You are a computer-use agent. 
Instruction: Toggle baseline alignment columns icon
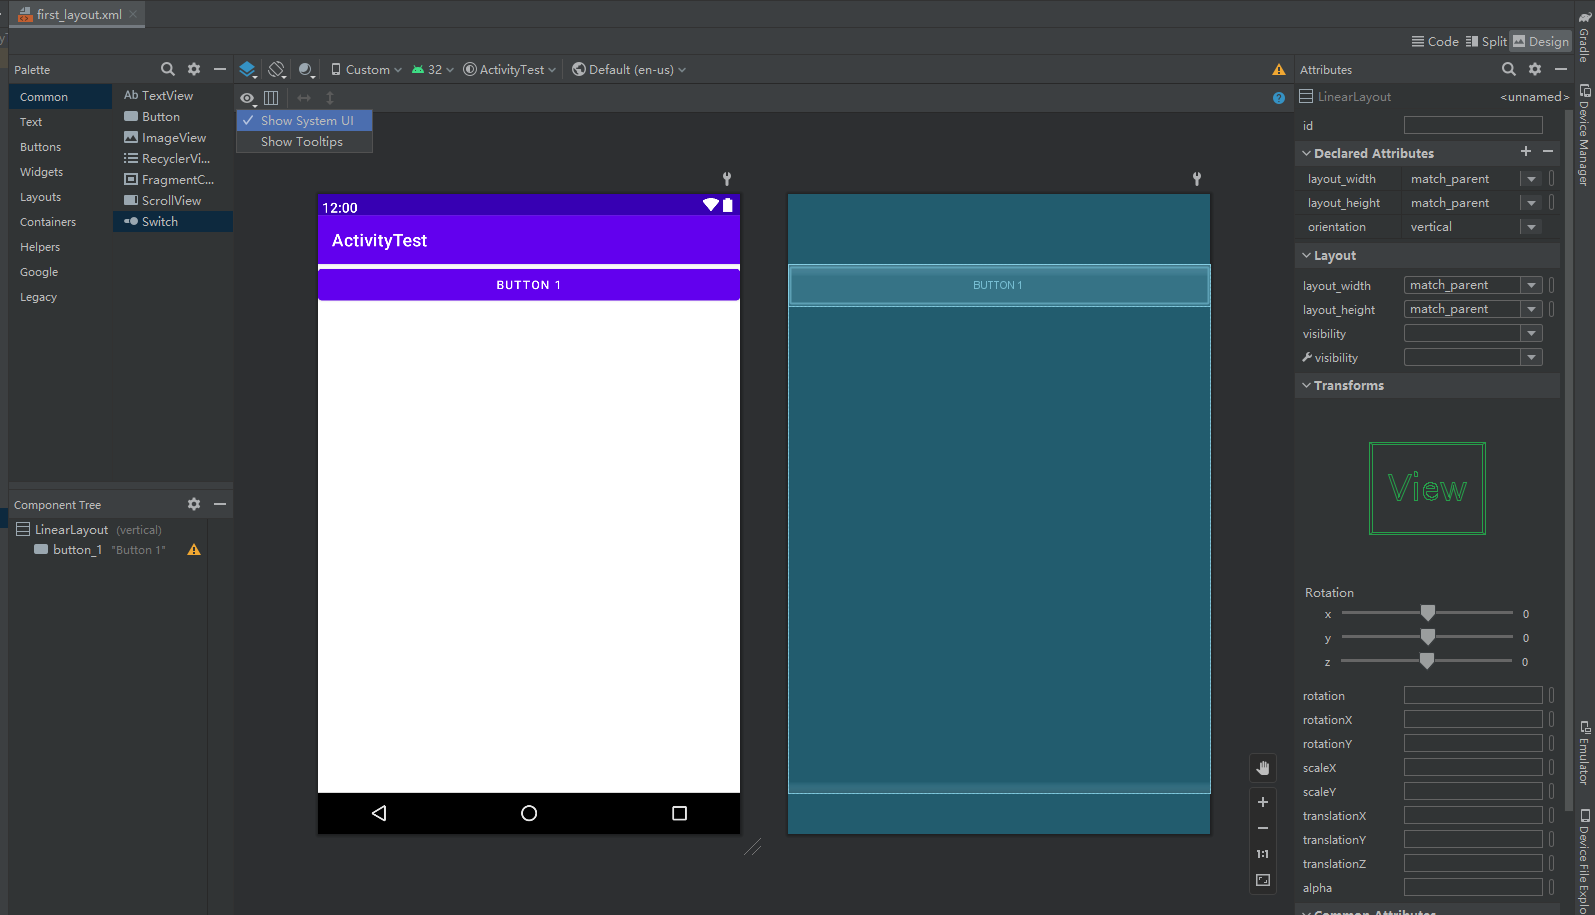click(x=271, y=98)
